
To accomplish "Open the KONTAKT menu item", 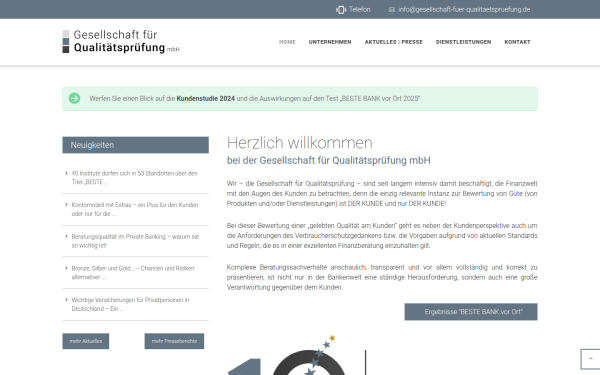I will point(517,42).
